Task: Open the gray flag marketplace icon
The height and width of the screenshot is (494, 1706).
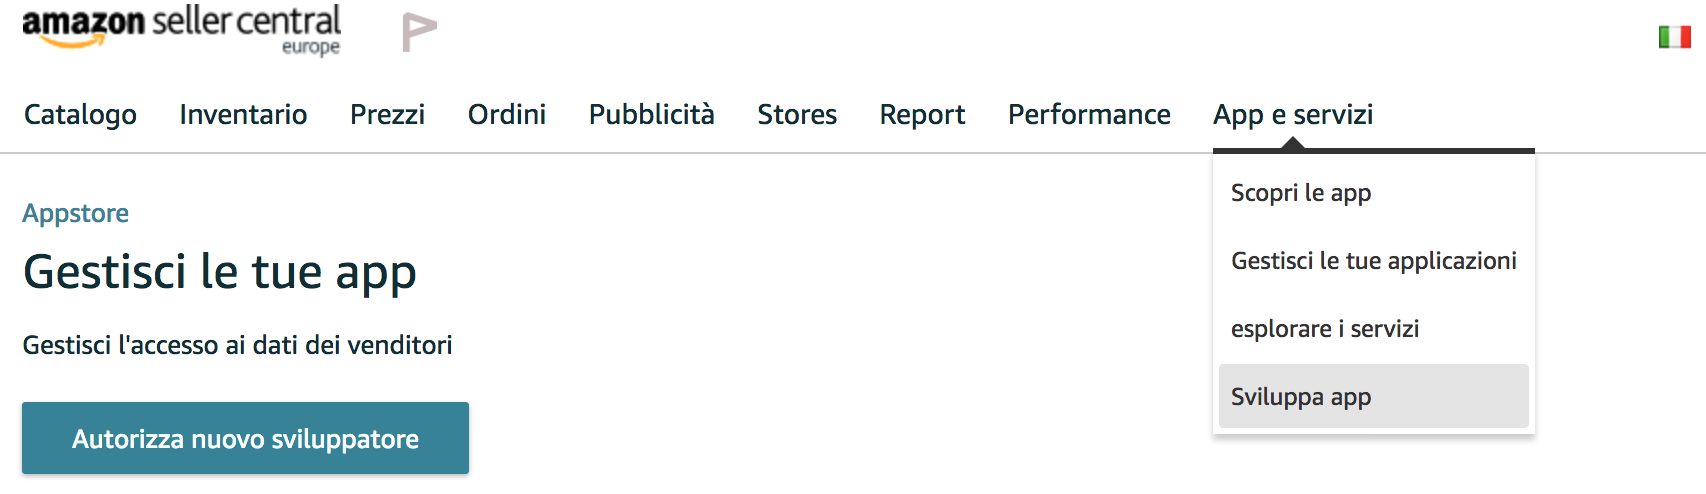Action: click(419, 32)
